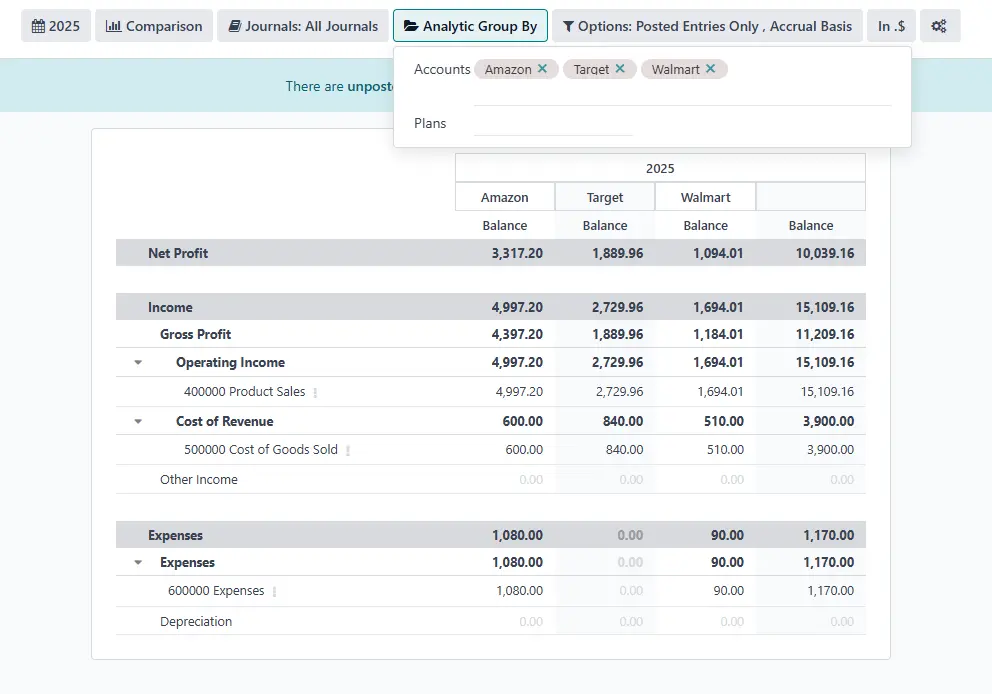The width and height of the screenshot is (992, 694).
Task: Click the Target tag label in Accounts
Action: tap(592, 69)
